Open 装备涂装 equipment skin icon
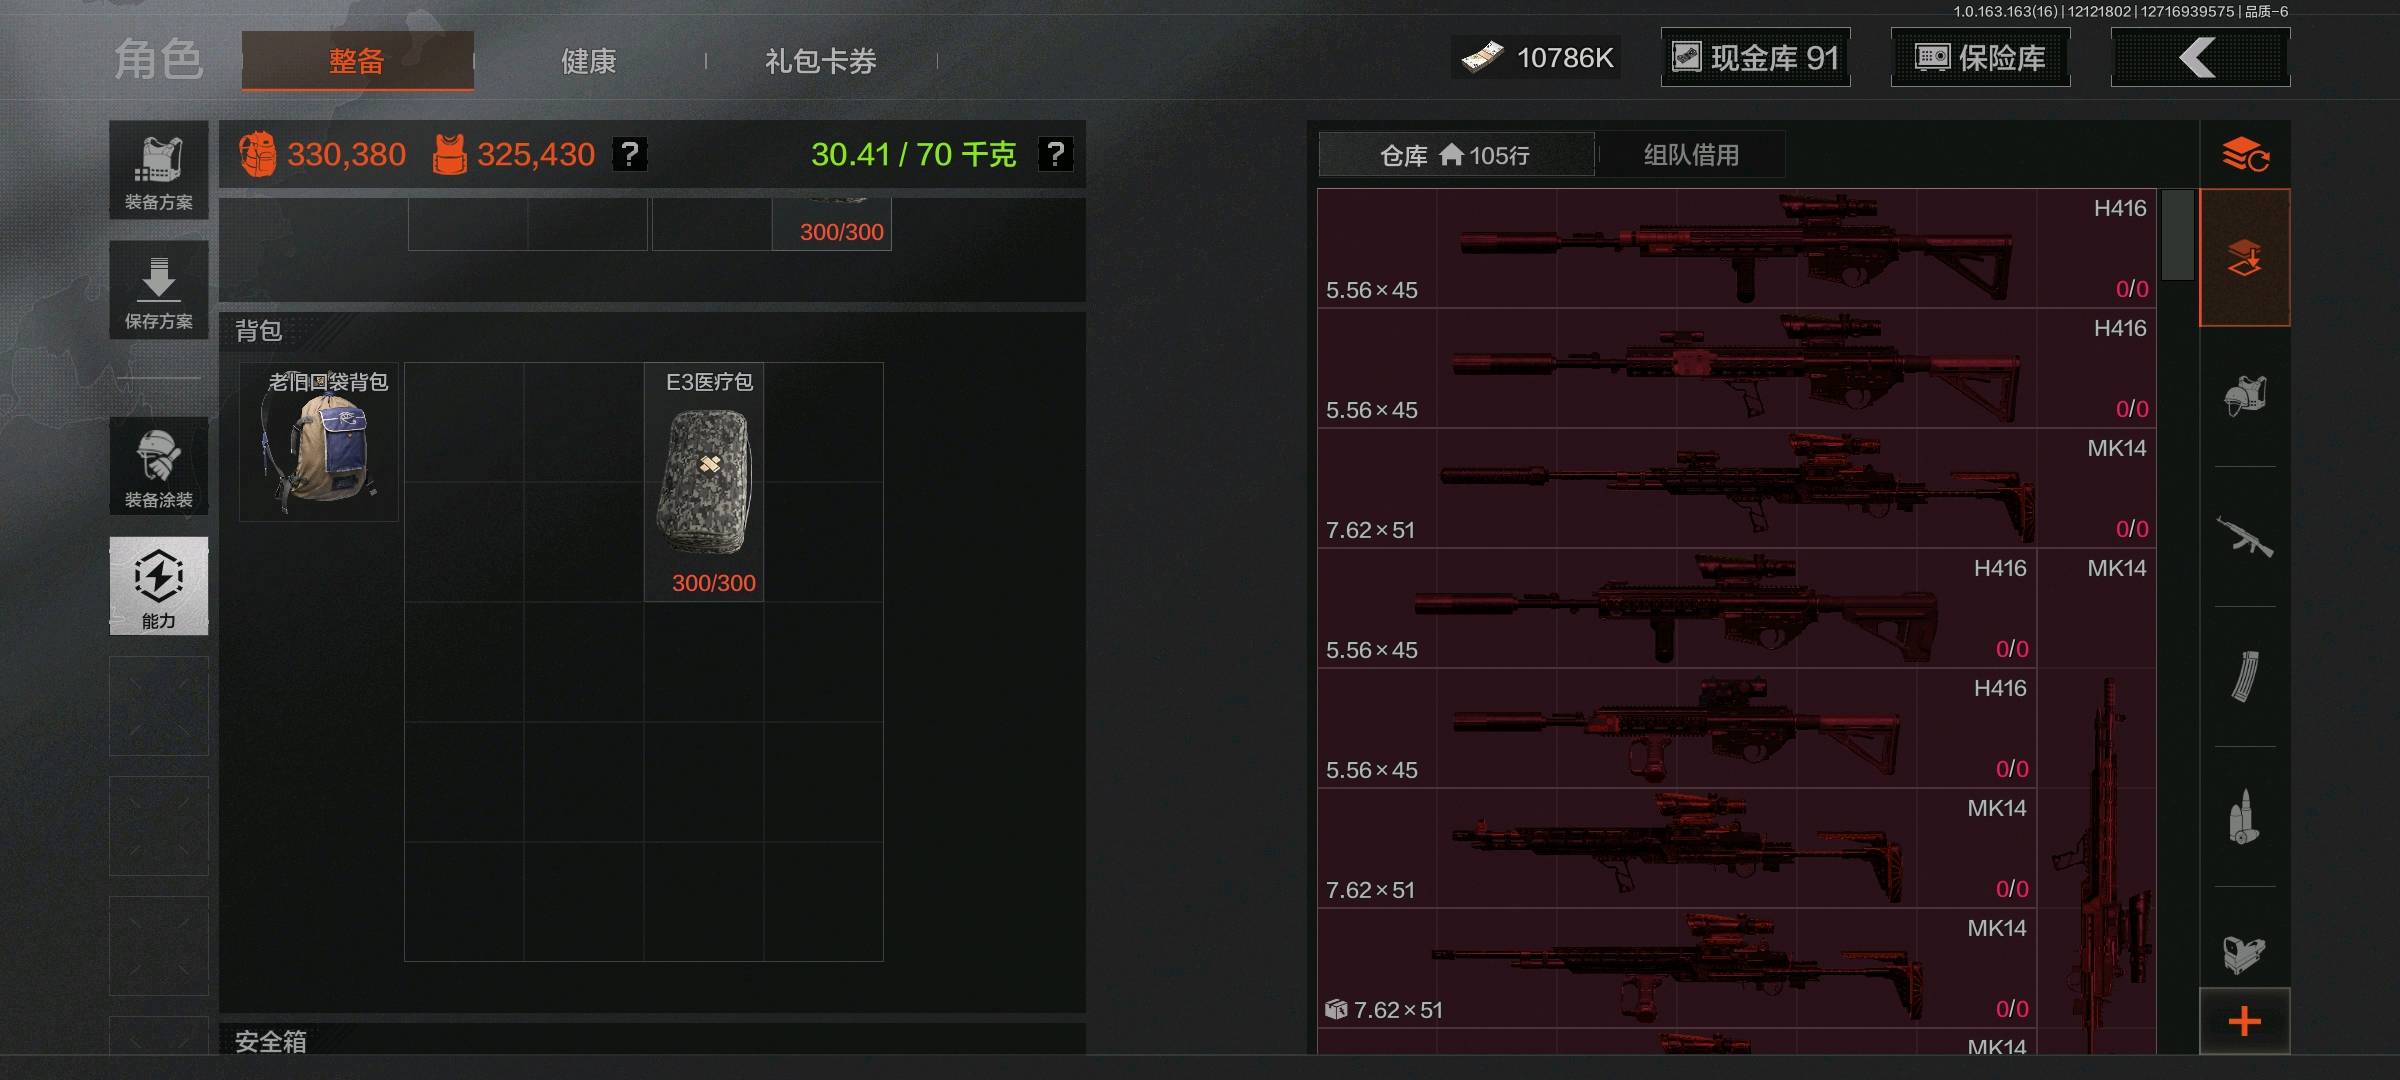This screenshot has width=2400, height=1080. click(159, 466)
